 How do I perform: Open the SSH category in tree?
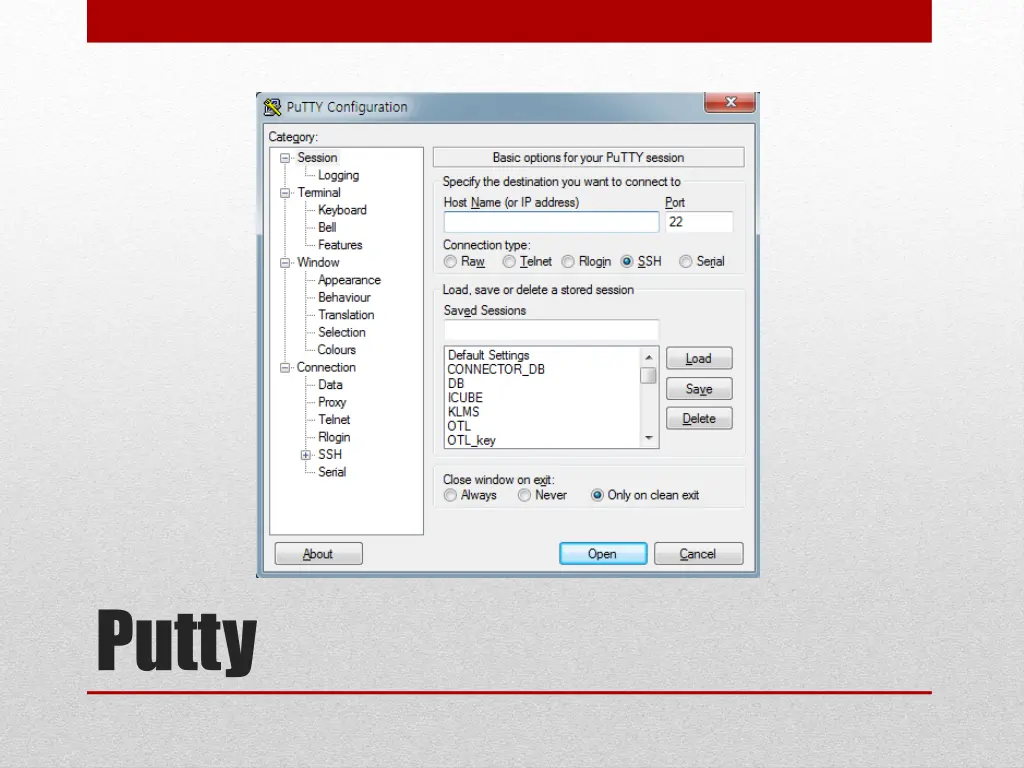[330, 455]
